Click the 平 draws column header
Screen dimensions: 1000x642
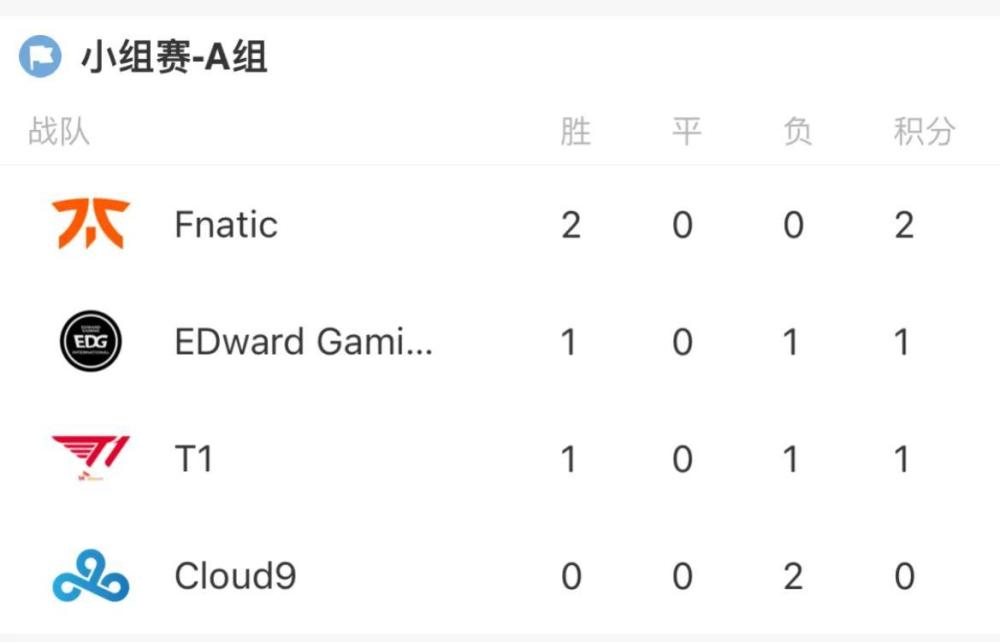click(685, 132)
